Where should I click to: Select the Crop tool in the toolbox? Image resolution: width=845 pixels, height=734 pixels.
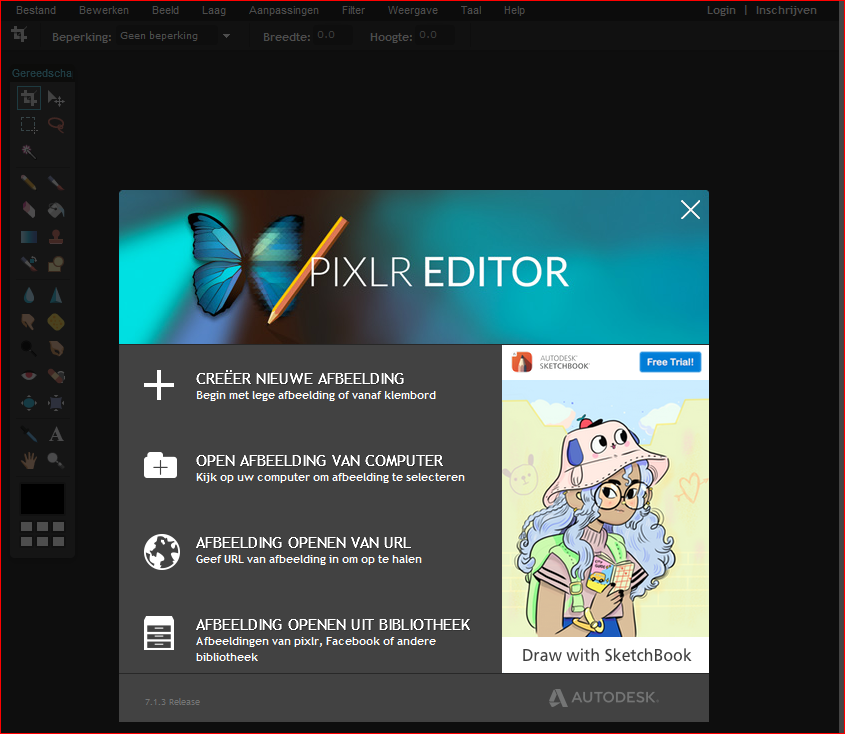[x=29, y=98]
